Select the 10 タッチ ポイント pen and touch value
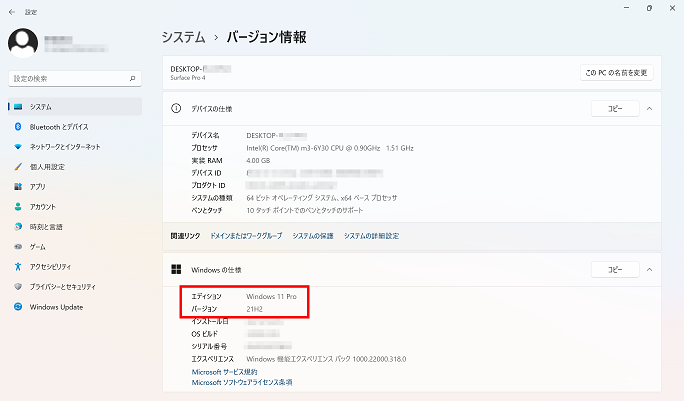Screen dimensions: 684x401 click(x=304, y=210)
